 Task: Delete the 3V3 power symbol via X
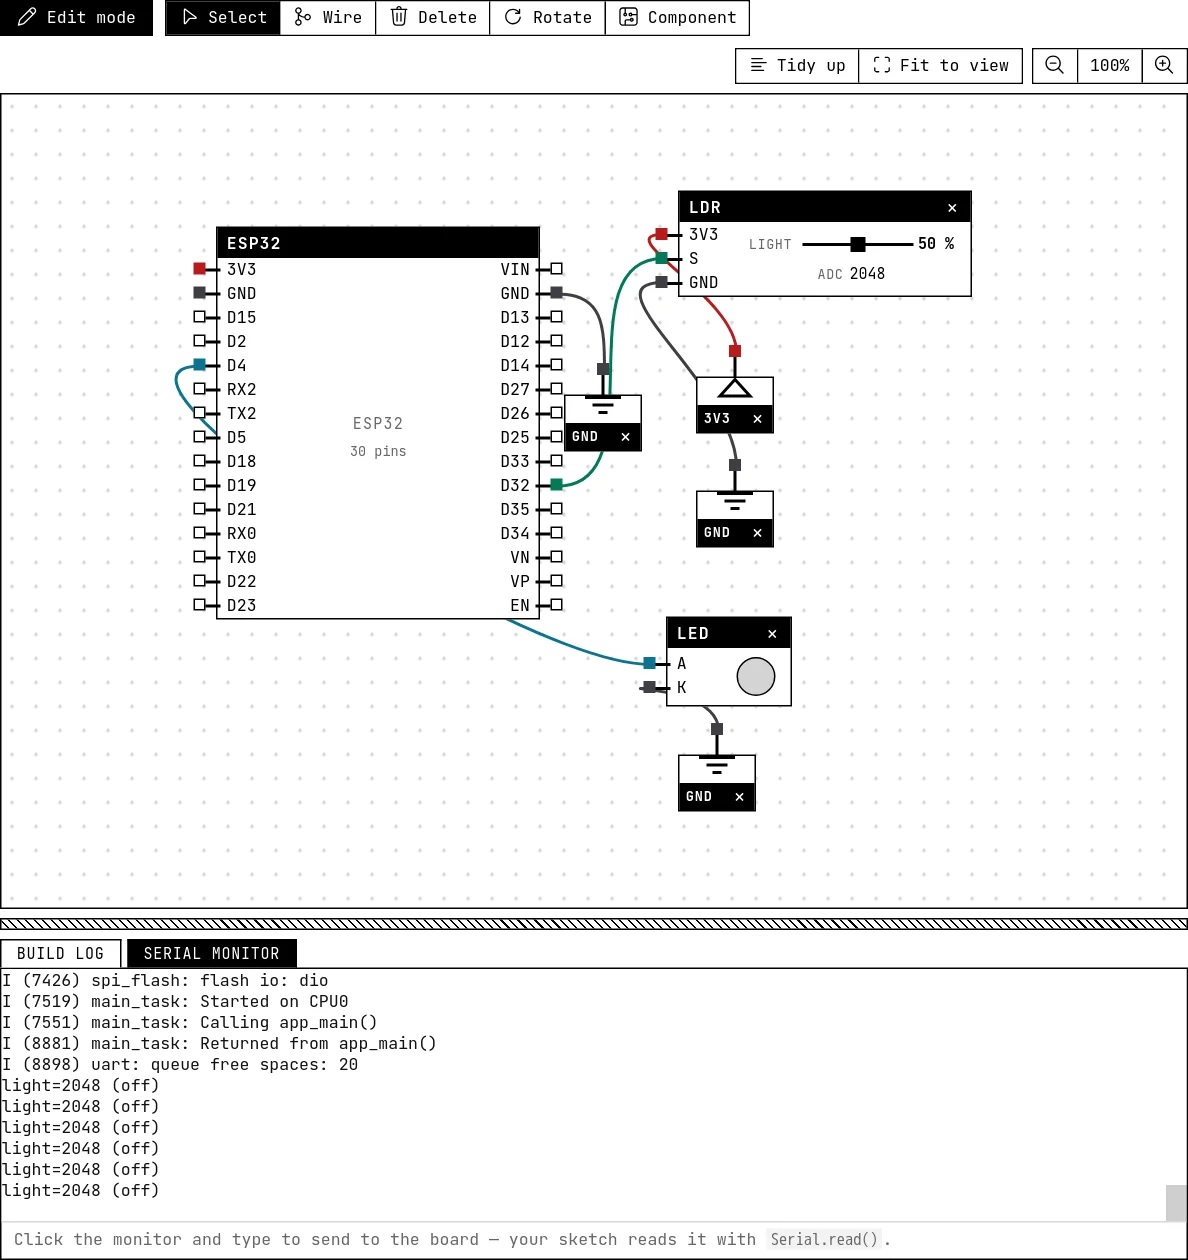click(757, 419)
